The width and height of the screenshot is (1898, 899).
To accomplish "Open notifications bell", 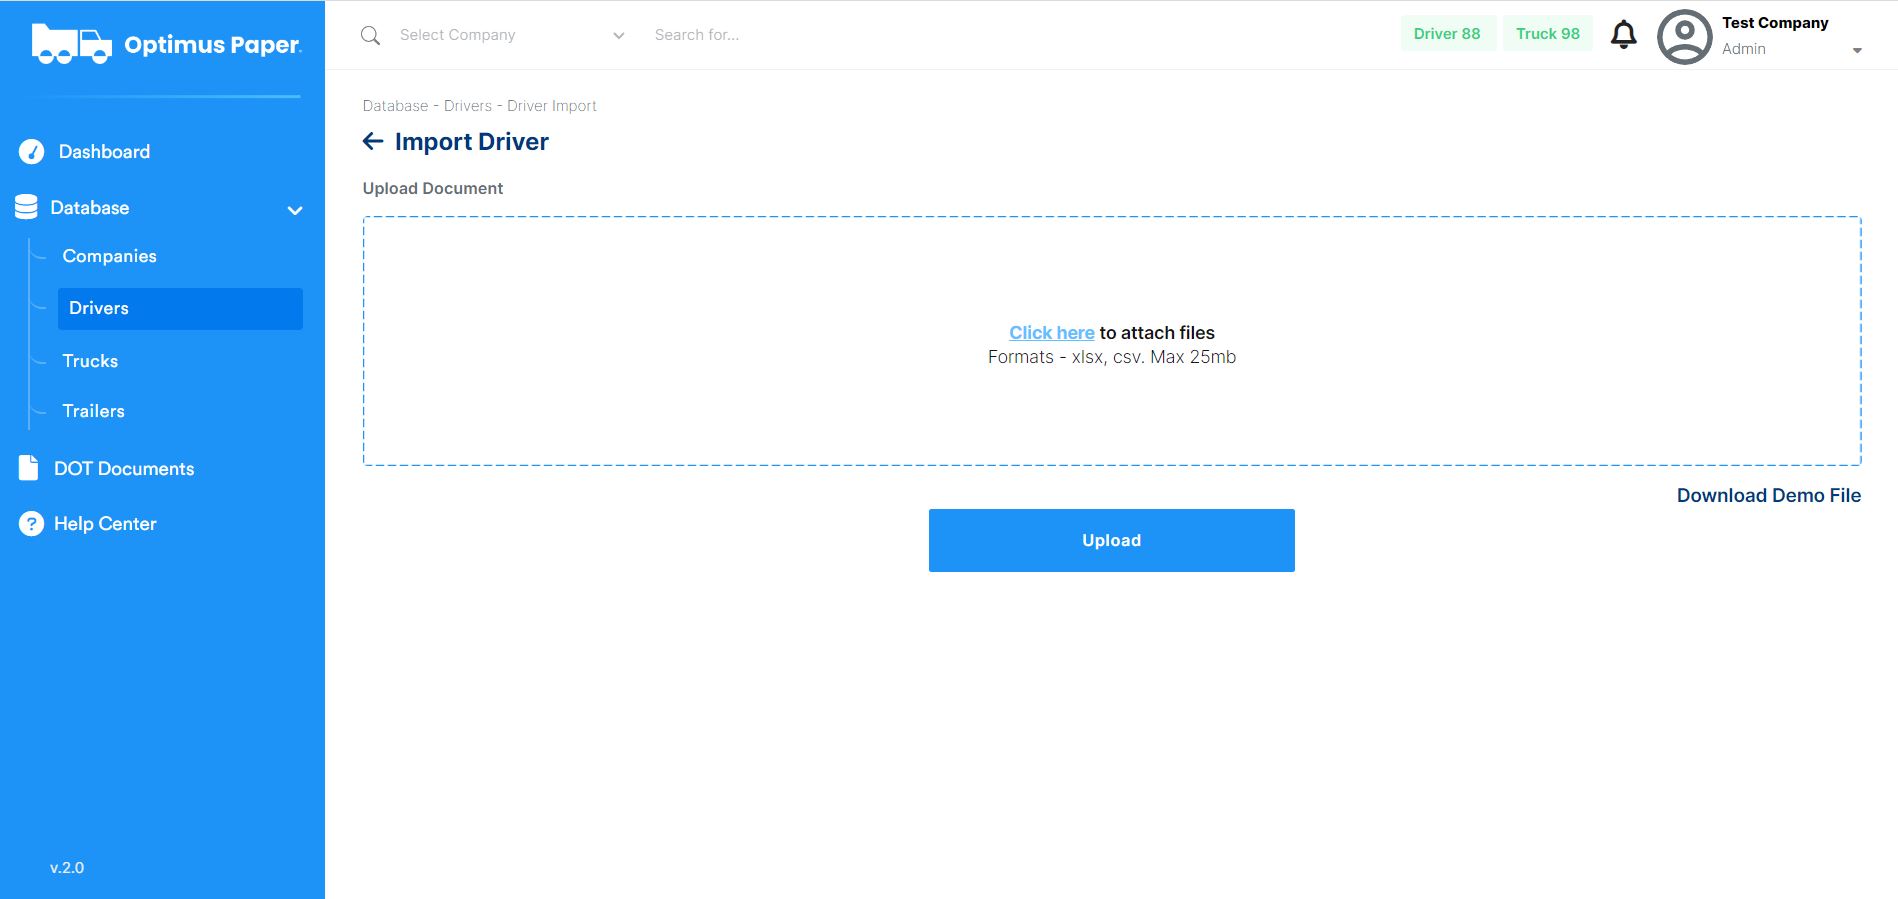I will click(x=1624, y=35).
